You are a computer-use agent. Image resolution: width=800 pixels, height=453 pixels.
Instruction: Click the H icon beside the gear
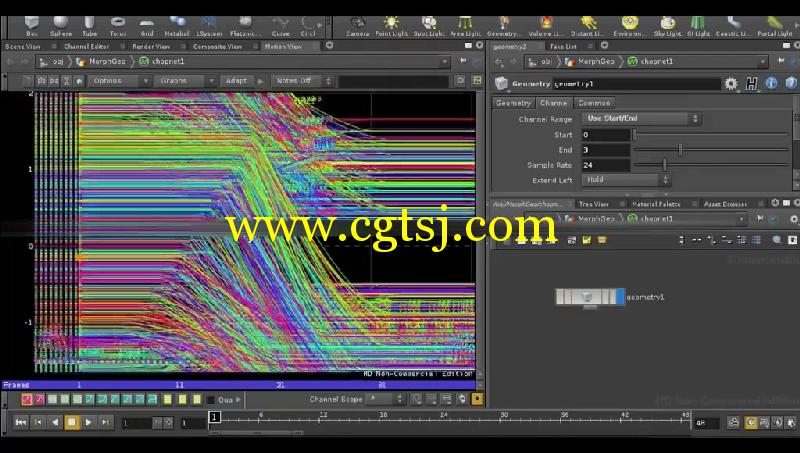(x=751, y=84)
